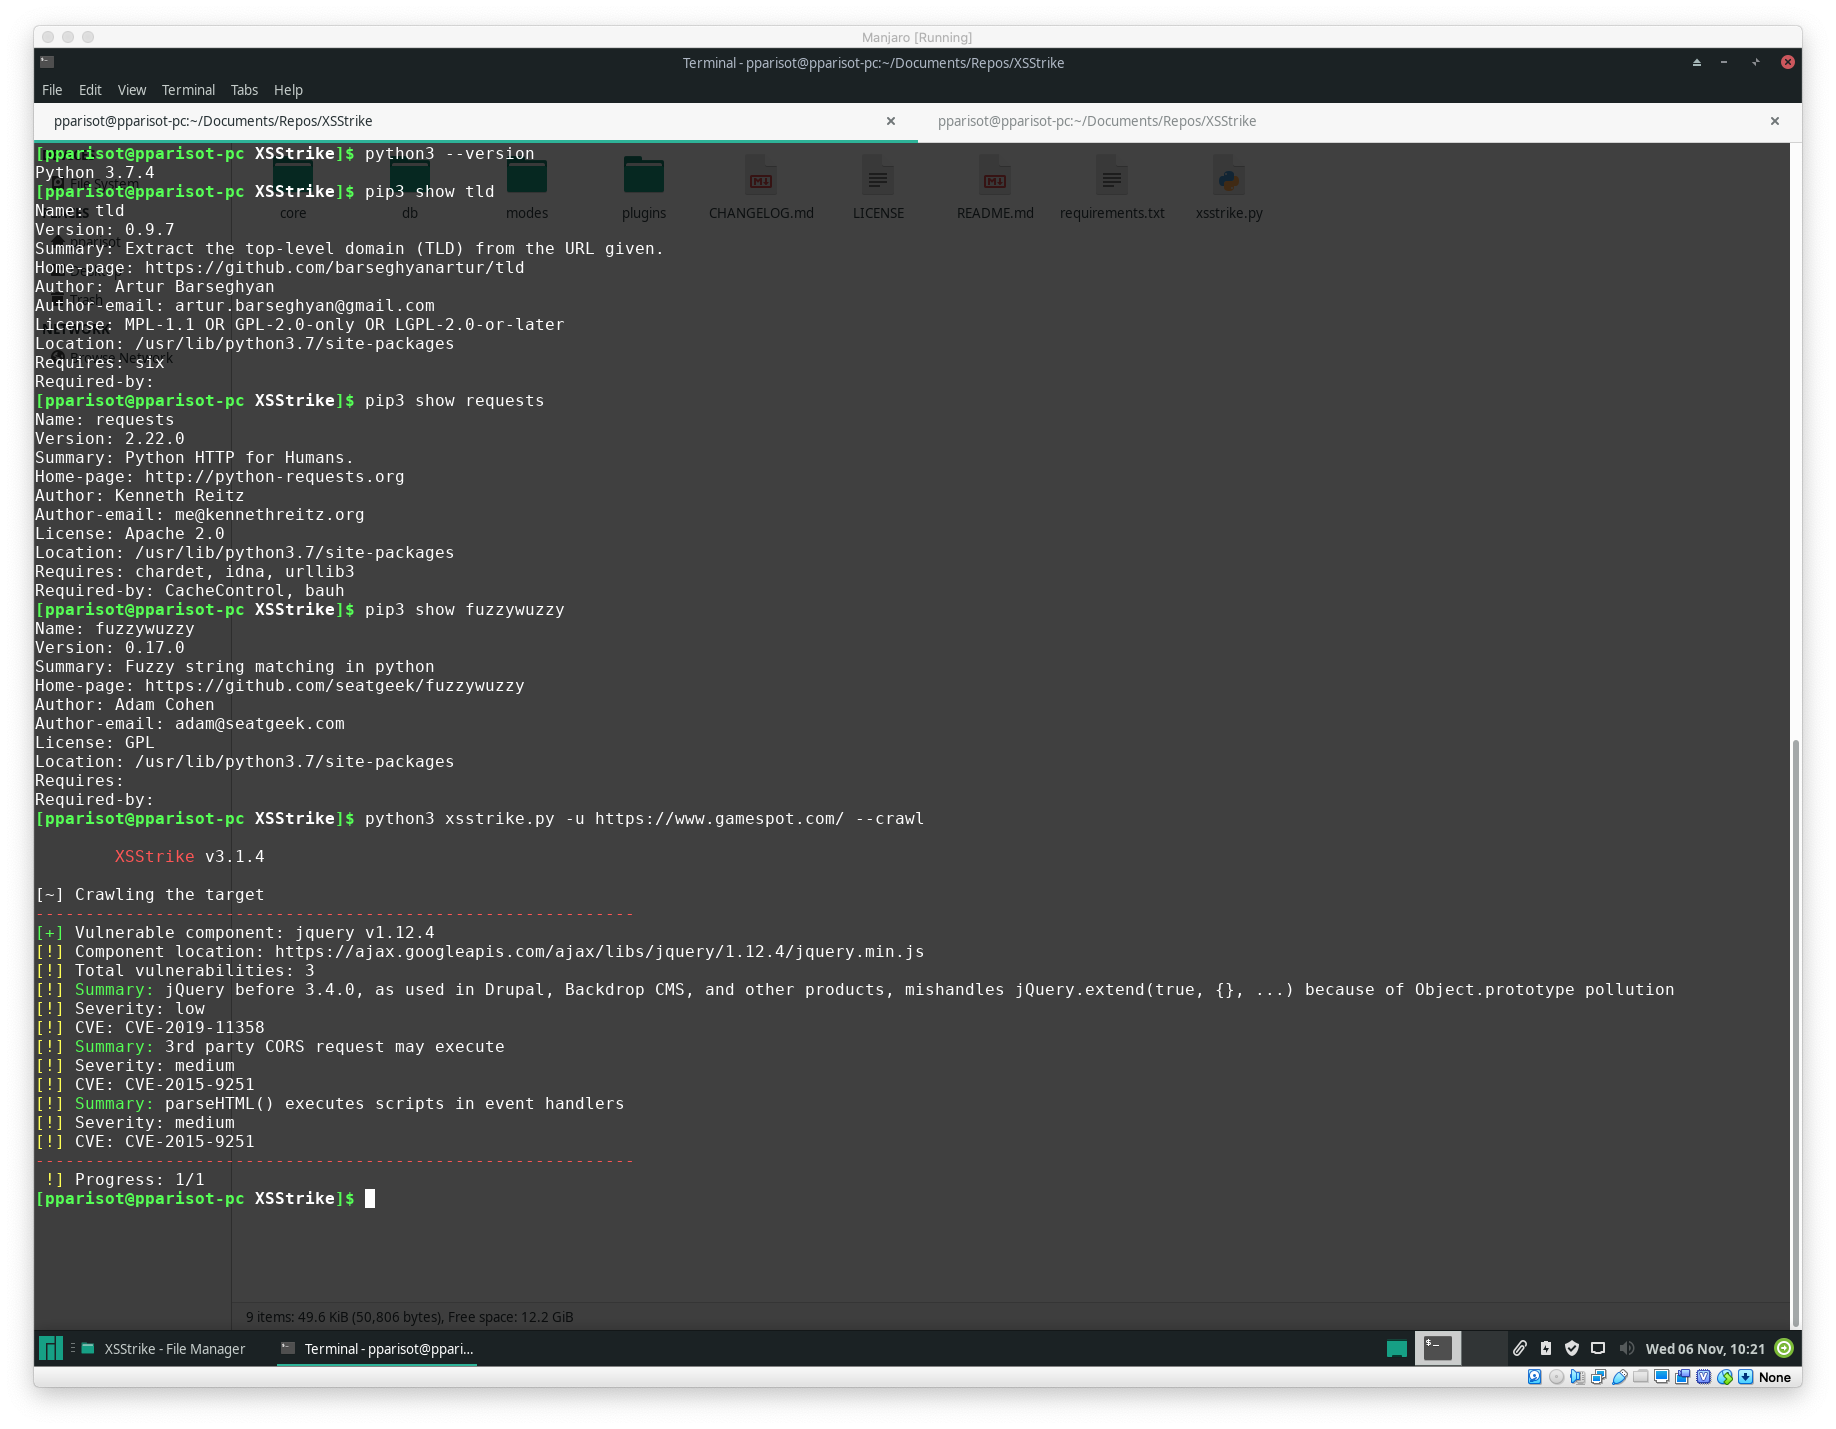
Task: Click VirtualBox mouse integration globe icon
Action: 1724,1377
